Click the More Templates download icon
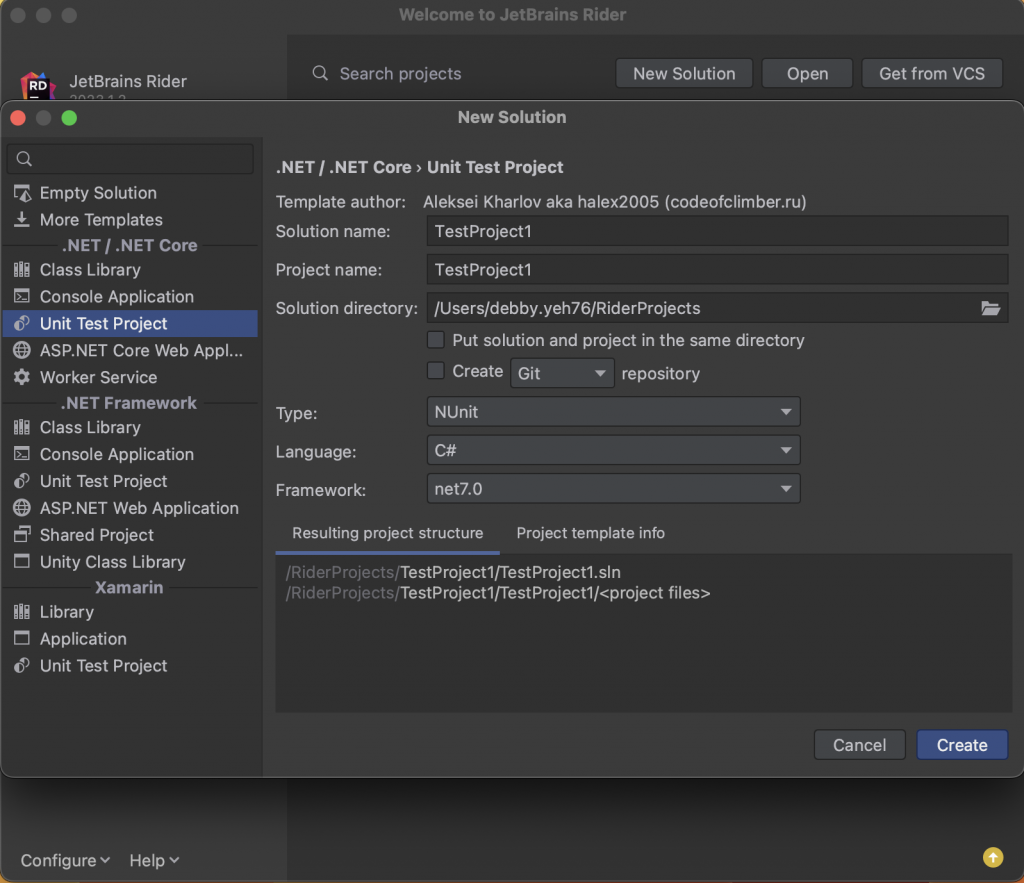Screen dimensions: 1024x883 tap(22, 220)
